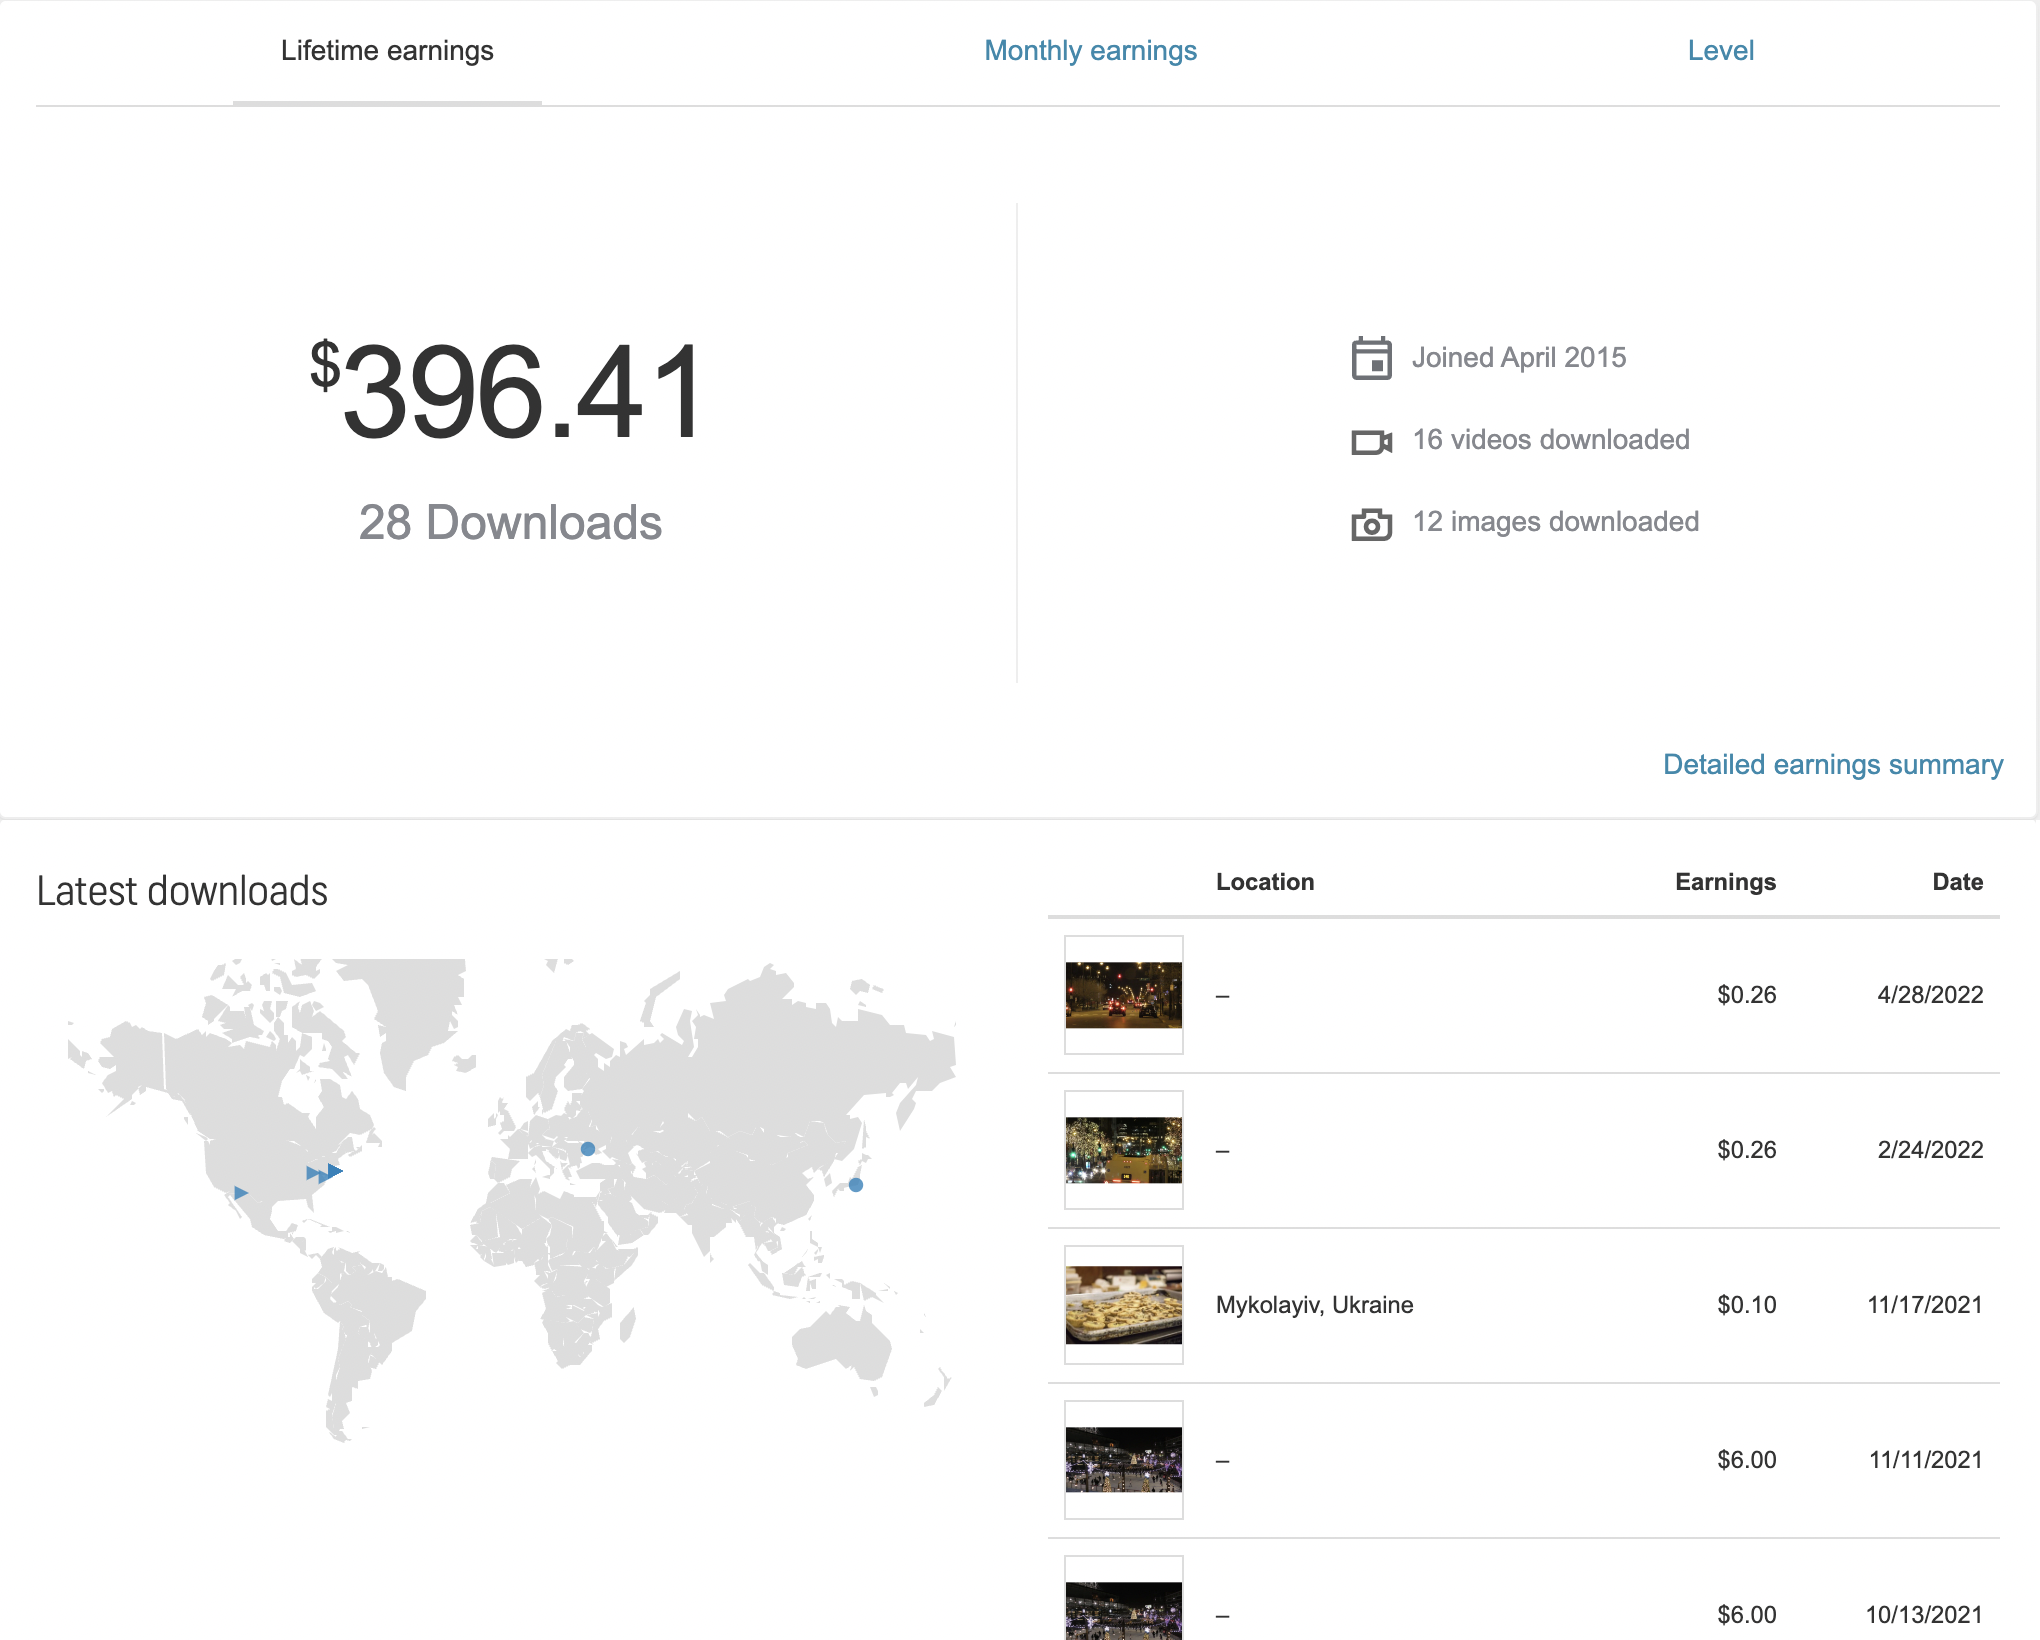Open the 10/13/2021 download thumbnail
The image size is (2040, 1640).
point(1124,1598)
